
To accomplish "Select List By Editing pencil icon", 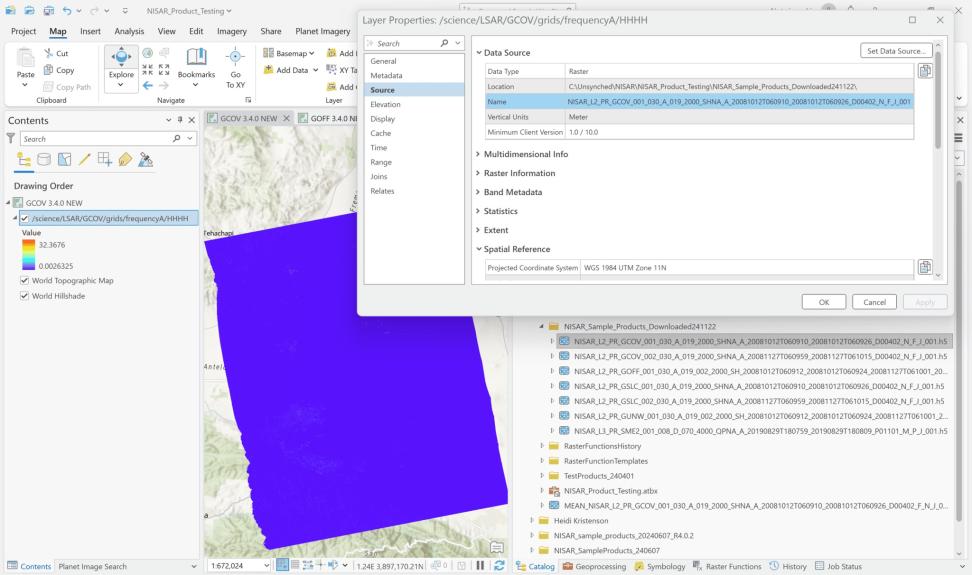I will tap(84, 160).
